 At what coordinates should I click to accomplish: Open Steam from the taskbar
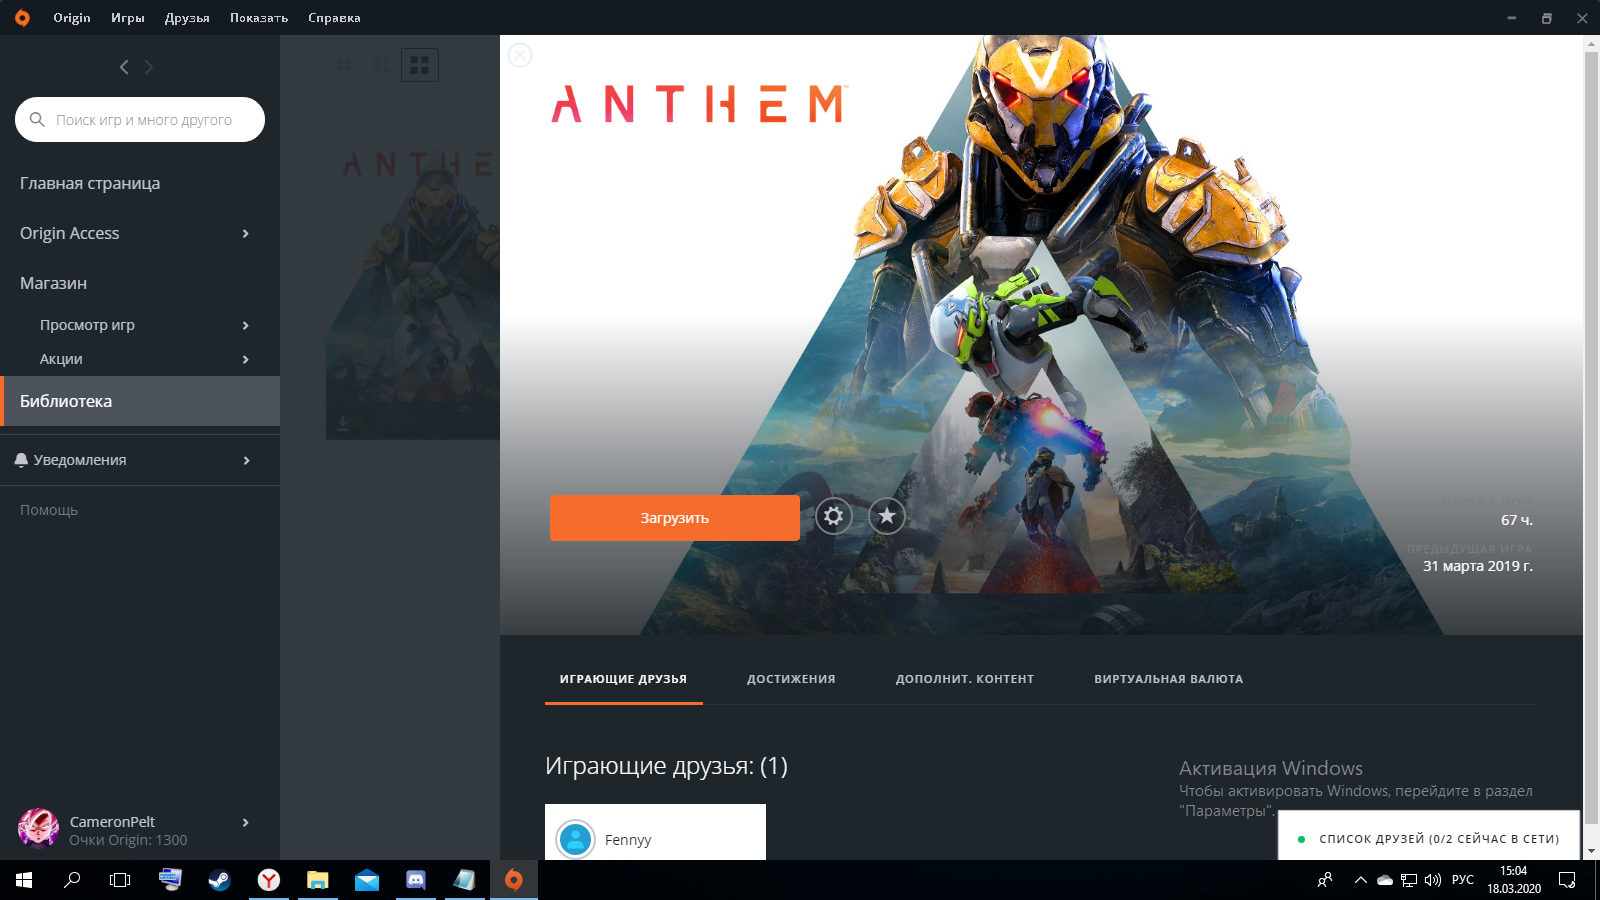coord(219,880)
